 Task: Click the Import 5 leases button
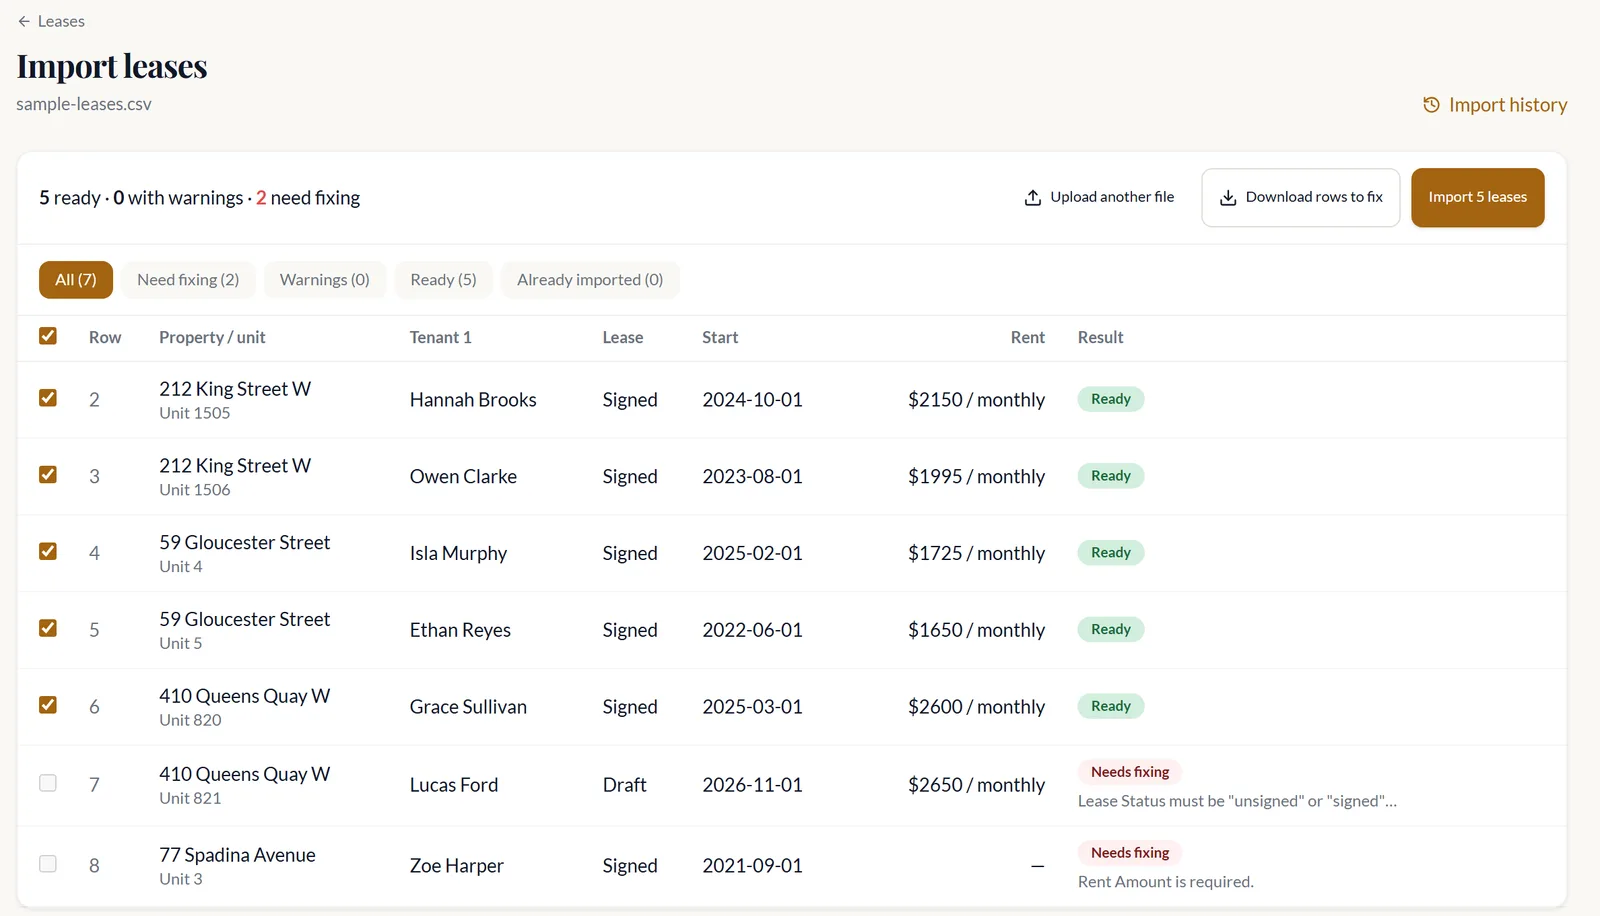tap(1478, 198)
